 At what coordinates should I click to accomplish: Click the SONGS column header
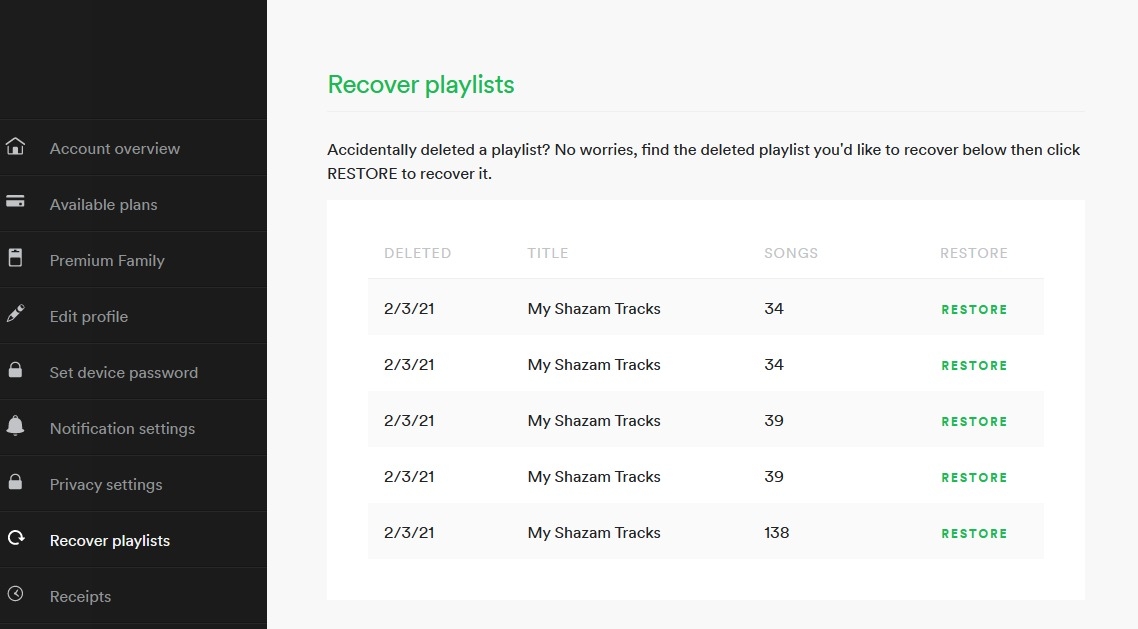(x=791, y=254)
